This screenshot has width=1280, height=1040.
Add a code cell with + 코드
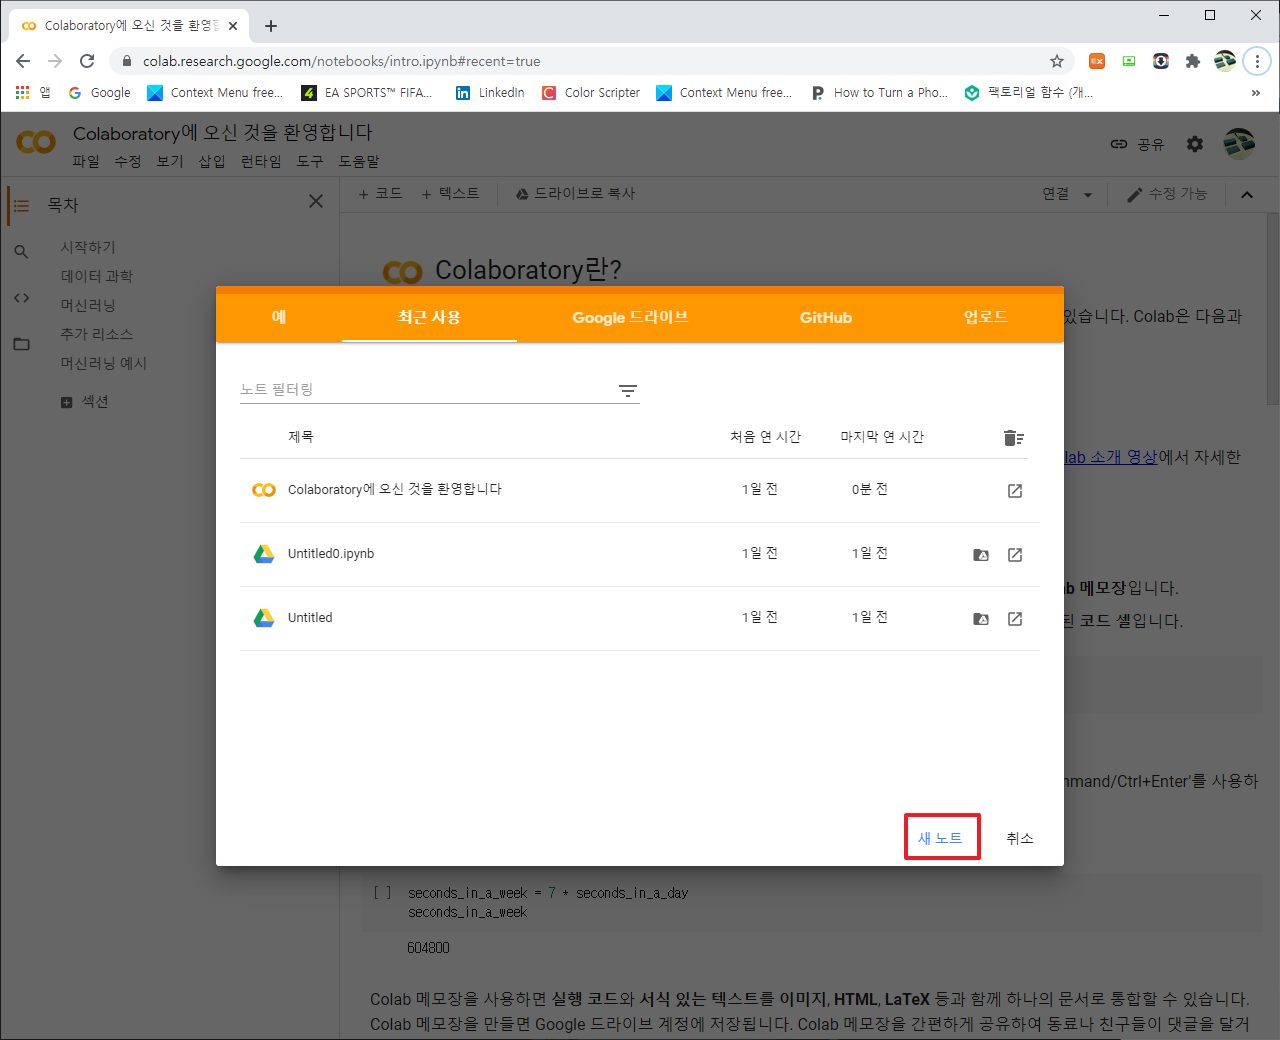point(380,193)
